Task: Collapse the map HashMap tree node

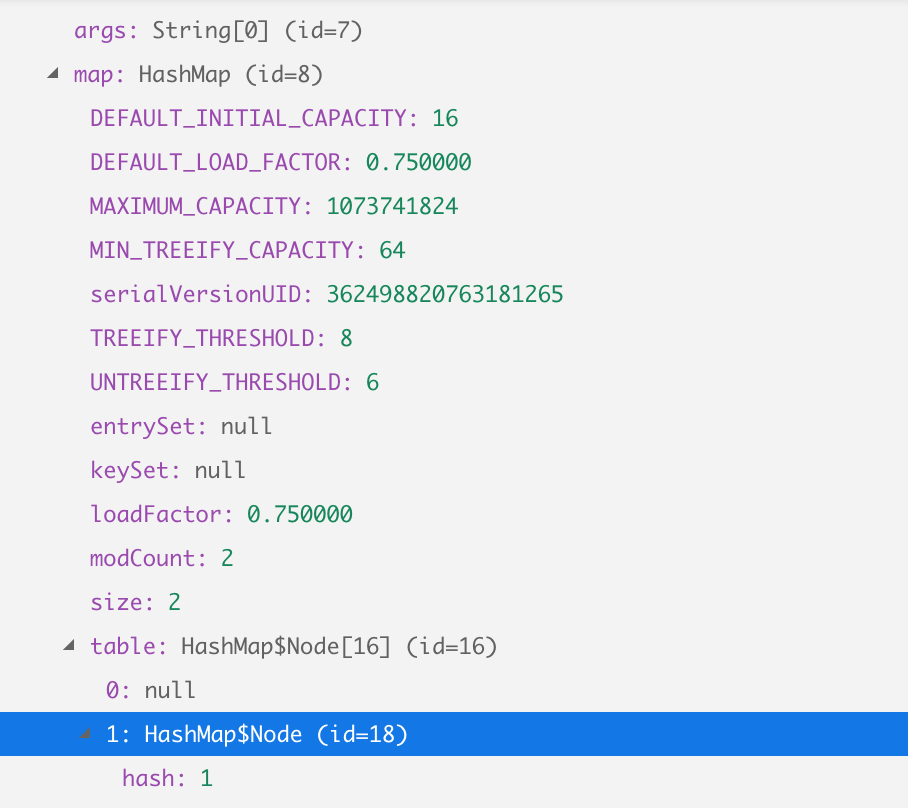Action: pyautogui.click(x=53, y=75)
